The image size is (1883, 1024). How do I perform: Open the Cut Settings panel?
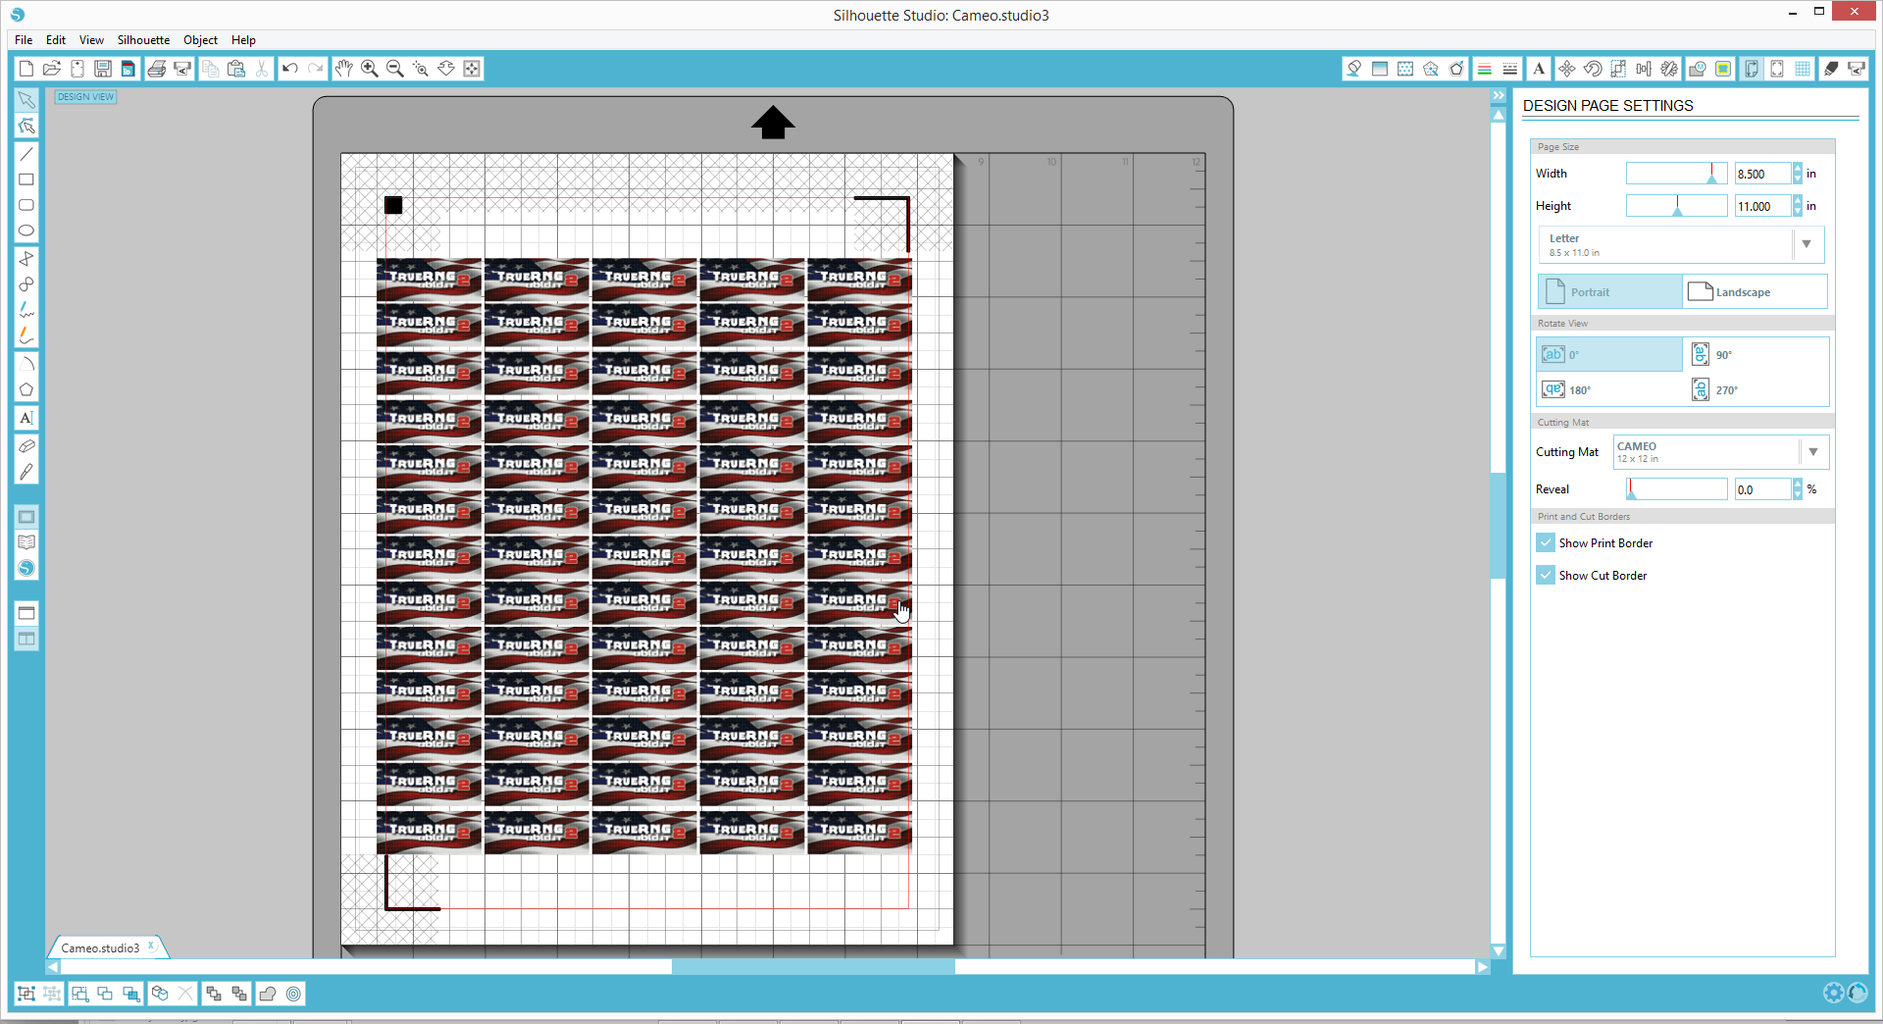1831,68
